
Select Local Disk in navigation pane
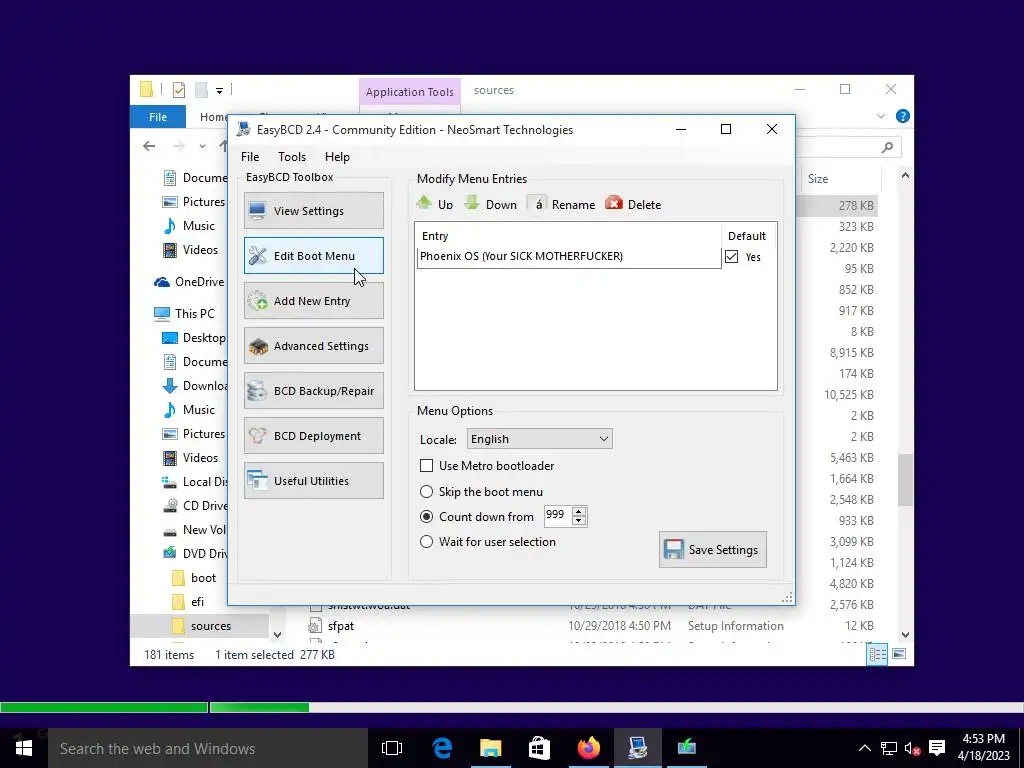click(x=196, y=481)
